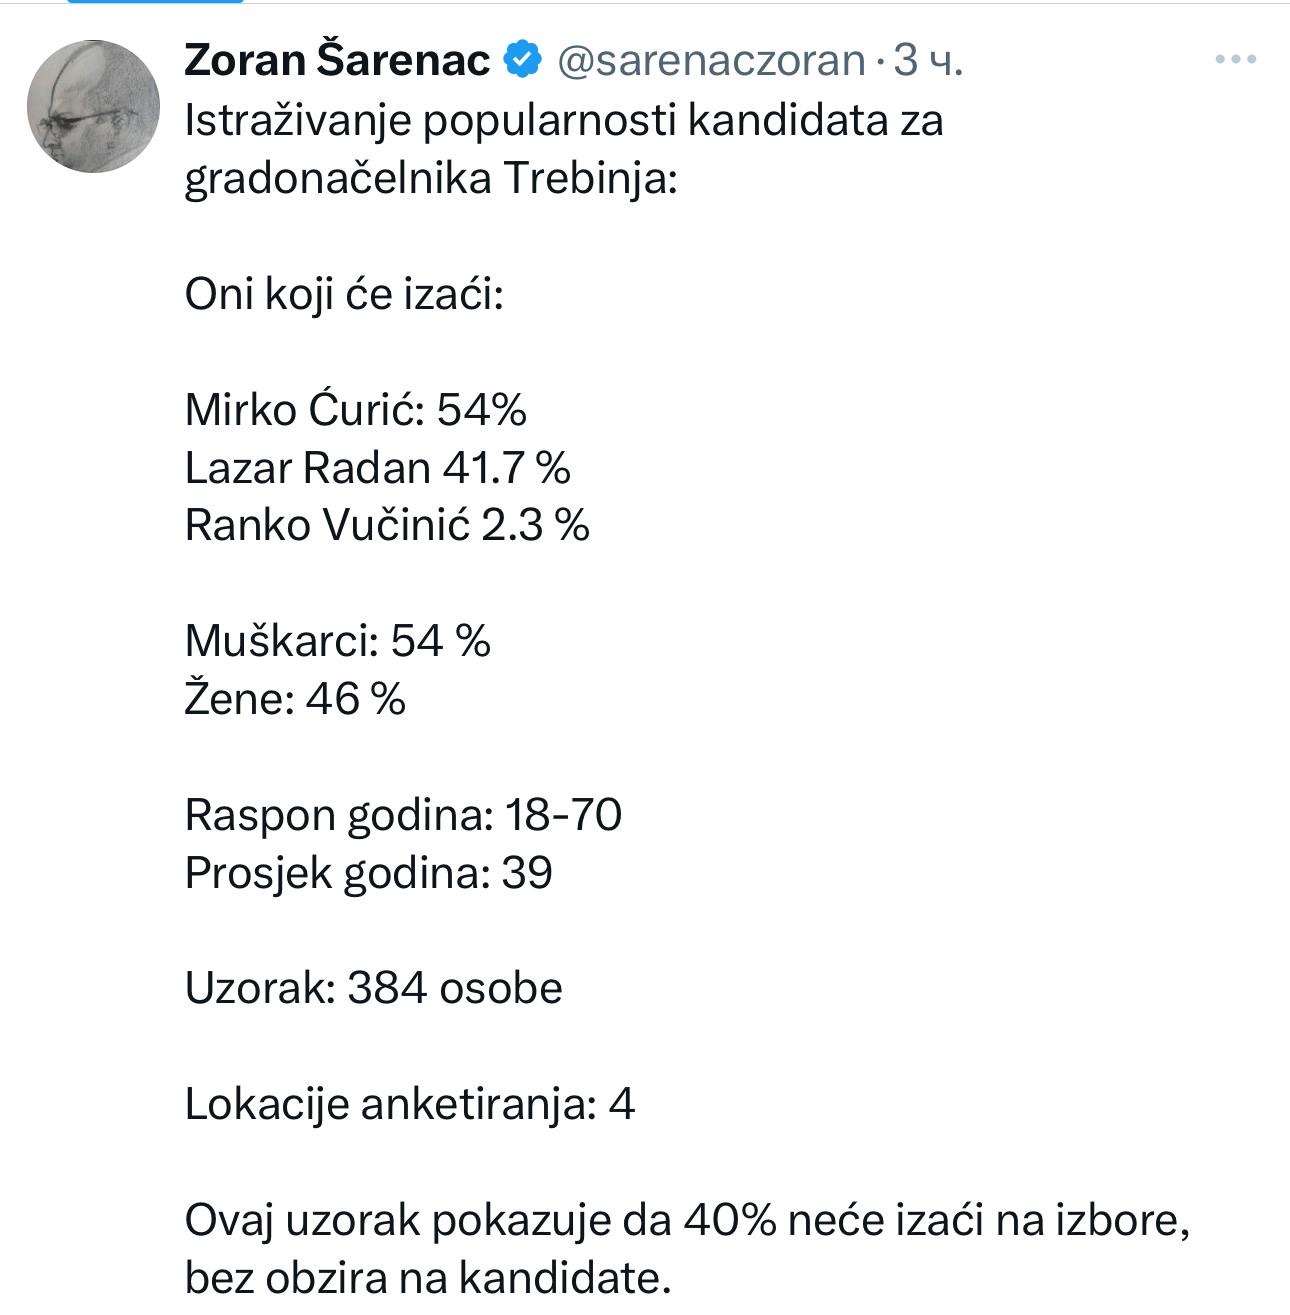Click the text 'Oni koji će izaći:'
This screenshot has width=1290, height=1315.
344,295
